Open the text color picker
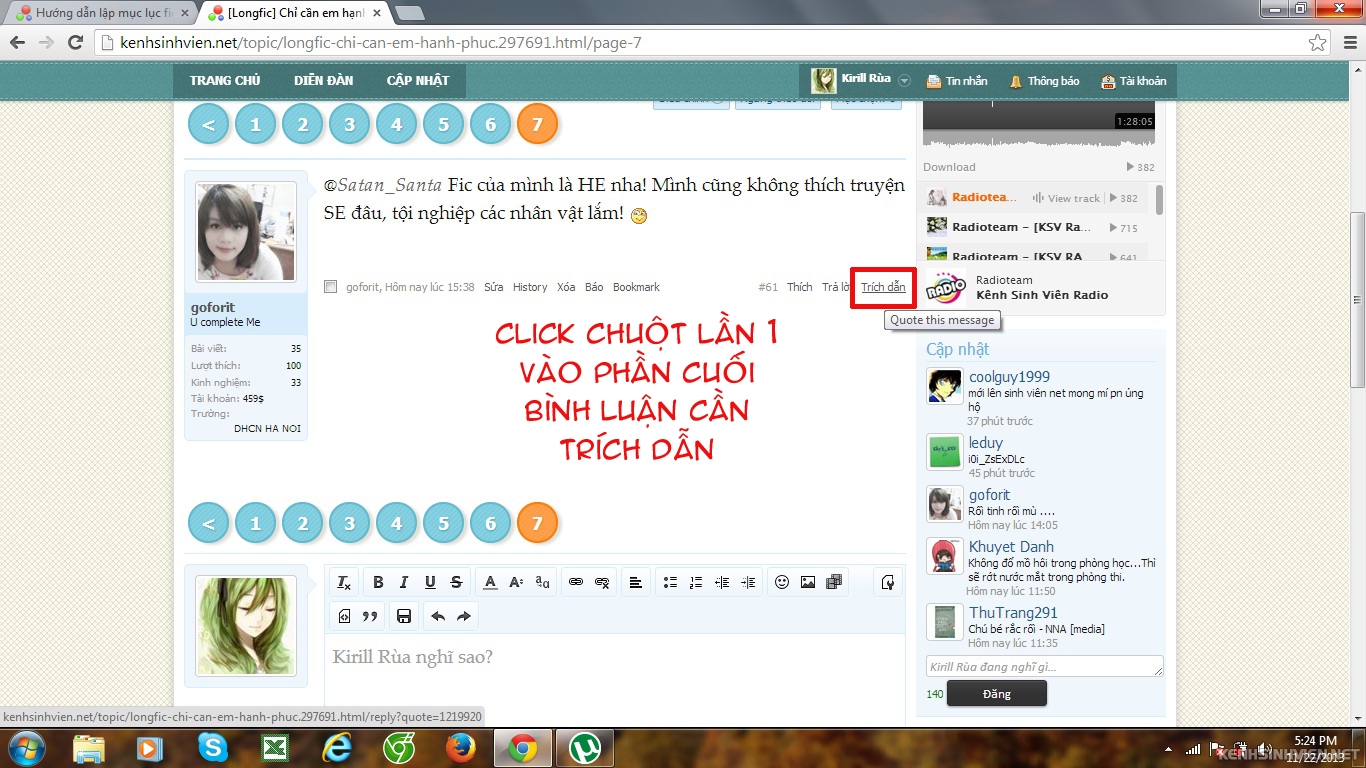 coord(490,582)
